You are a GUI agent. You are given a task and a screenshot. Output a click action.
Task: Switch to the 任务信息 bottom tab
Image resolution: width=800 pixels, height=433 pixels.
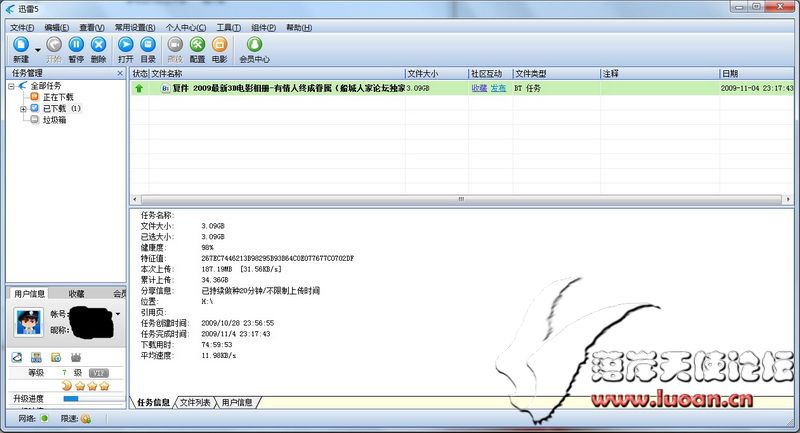tap(153, 402)
